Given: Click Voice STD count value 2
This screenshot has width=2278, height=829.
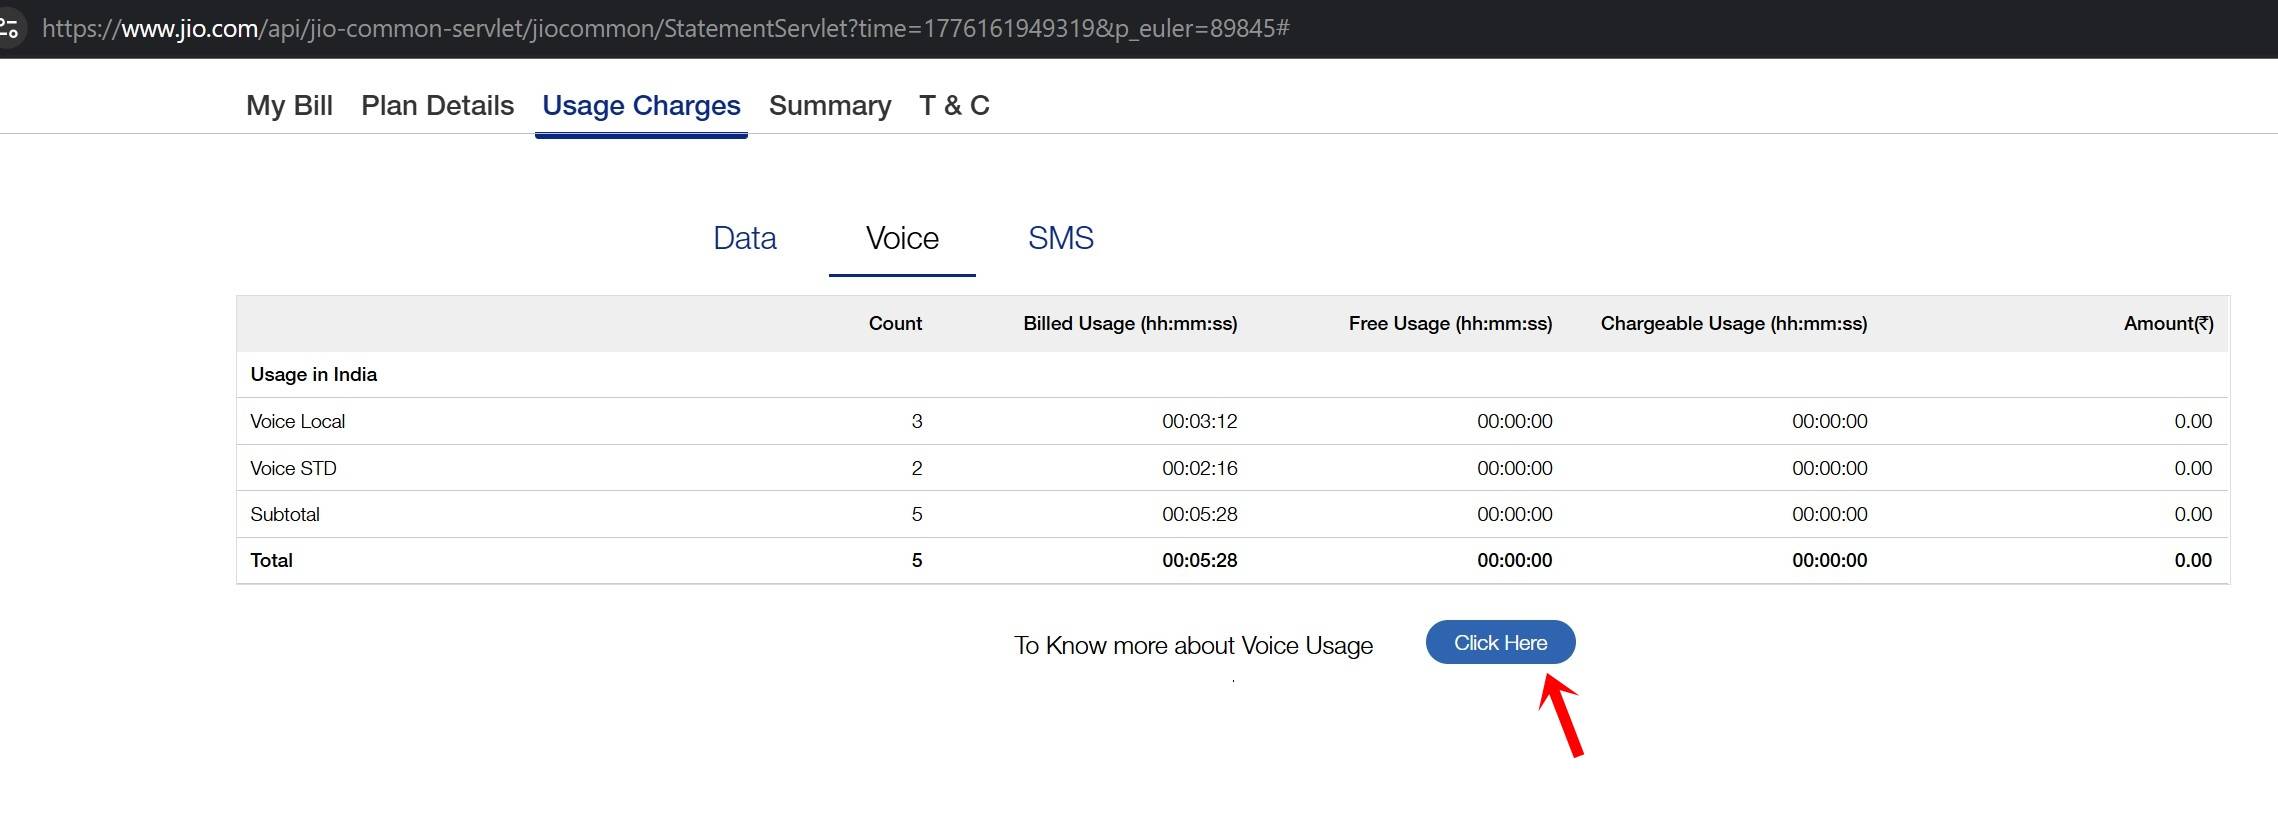Looking at the screenshot, I should (x=916, y=468).
